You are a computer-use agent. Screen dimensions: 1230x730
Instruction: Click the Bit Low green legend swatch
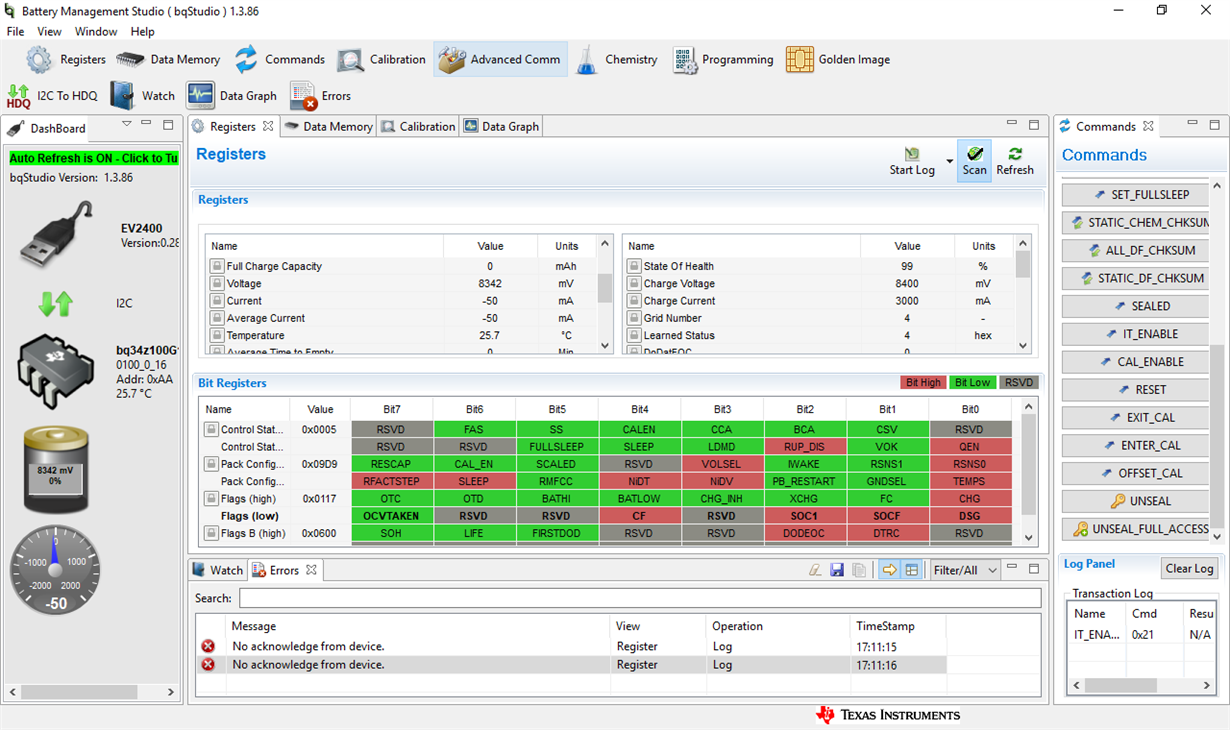[x=972, y=383]
